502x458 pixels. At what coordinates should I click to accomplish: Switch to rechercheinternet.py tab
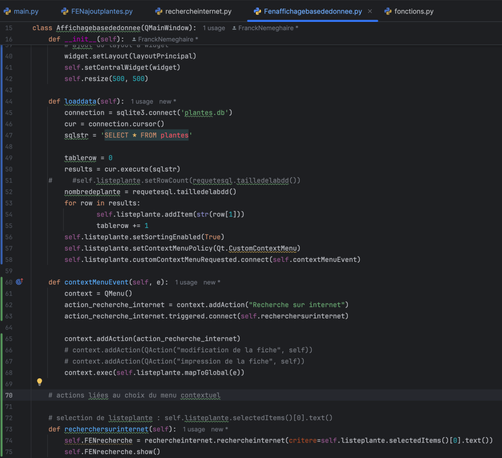[x=193, y=12]
